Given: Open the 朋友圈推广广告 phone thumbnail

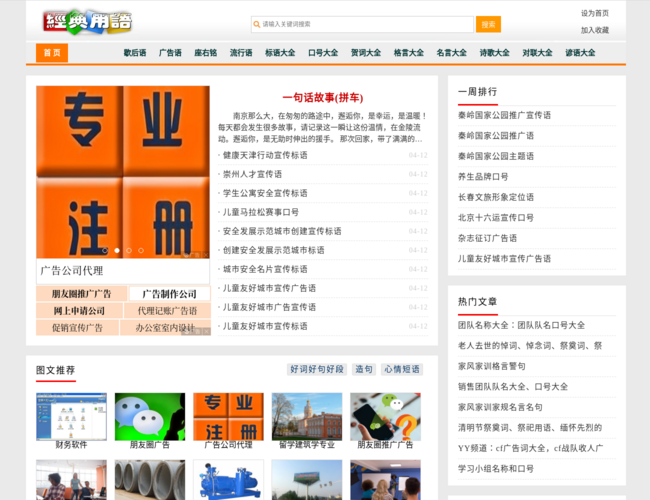Looking at the screenshot, I should tap(386, 417).
